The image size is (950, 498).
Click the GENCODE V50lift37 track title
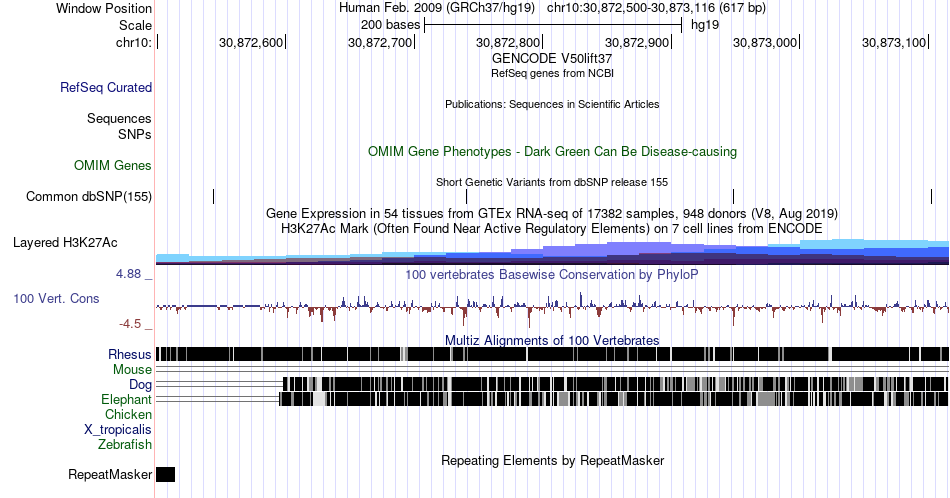click(552, 59)
